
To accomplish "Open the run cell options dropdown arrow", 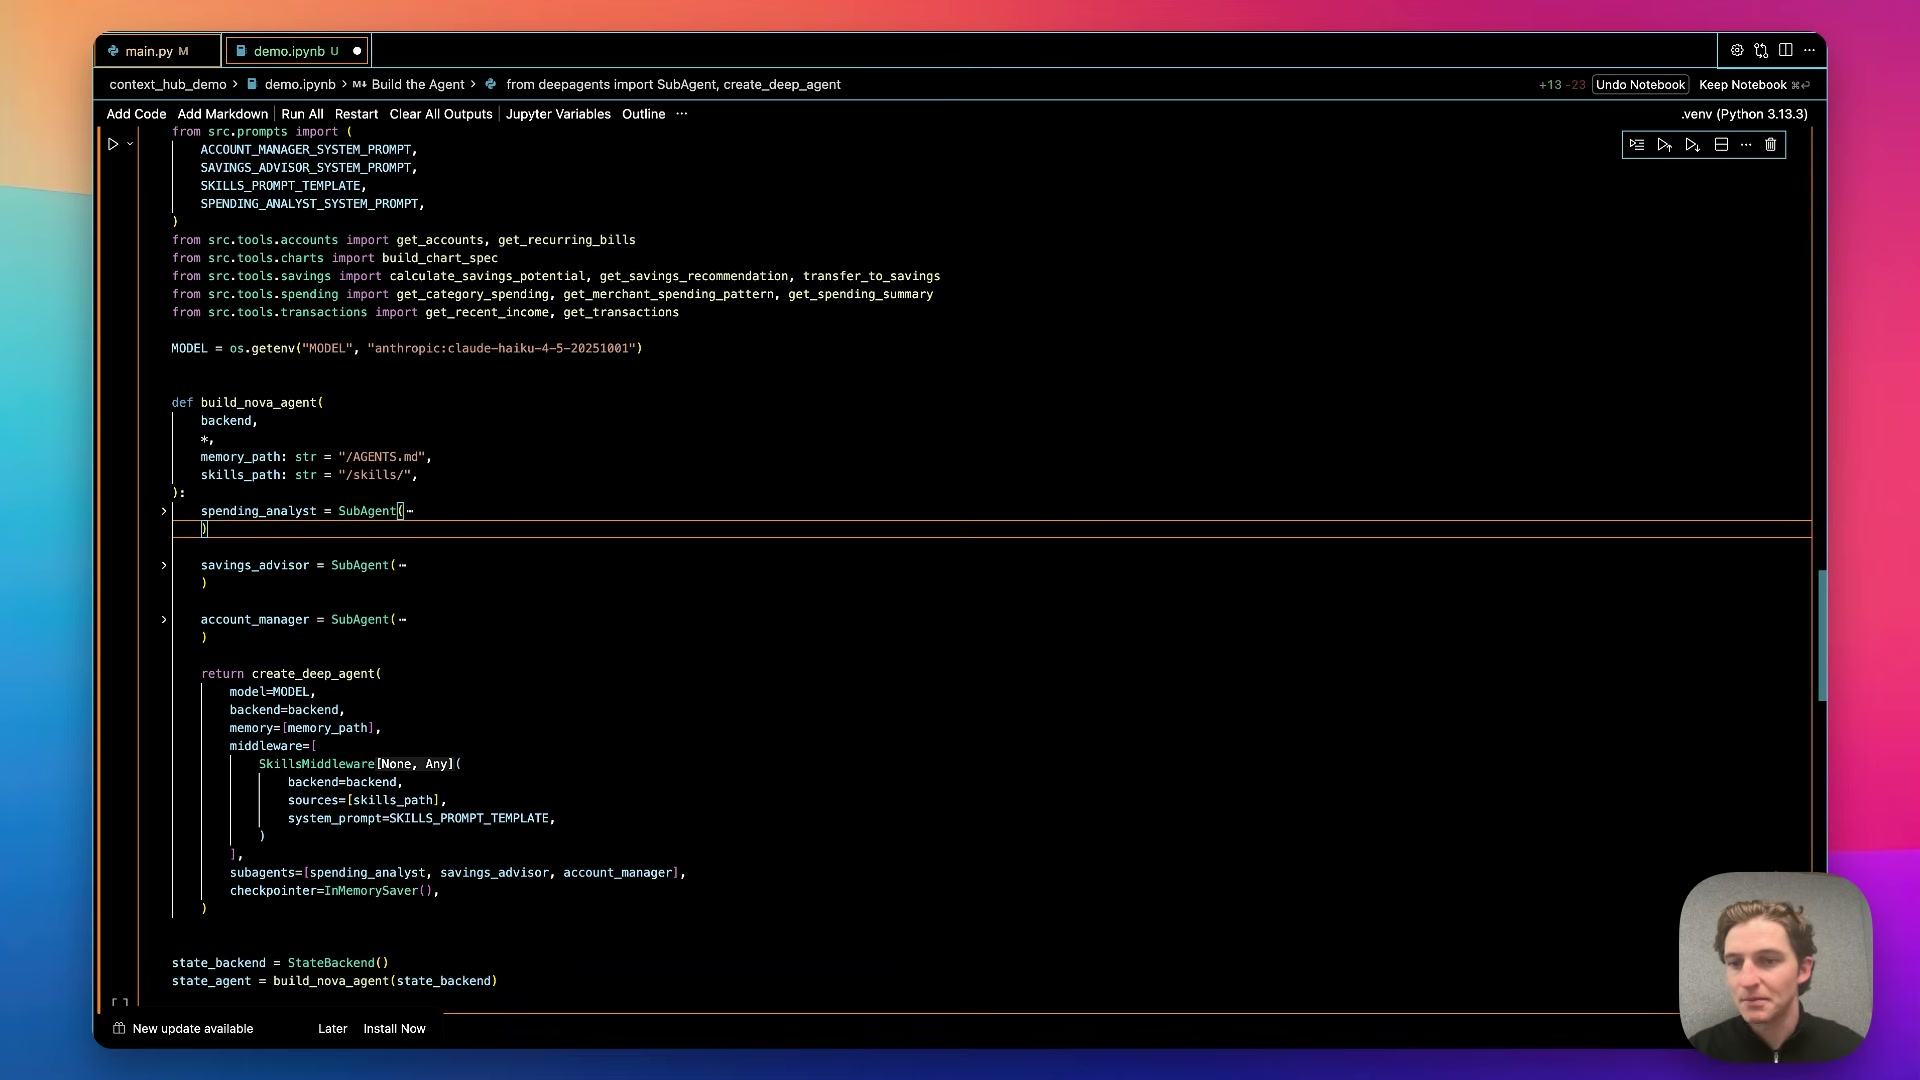I will tap(130, 144).
